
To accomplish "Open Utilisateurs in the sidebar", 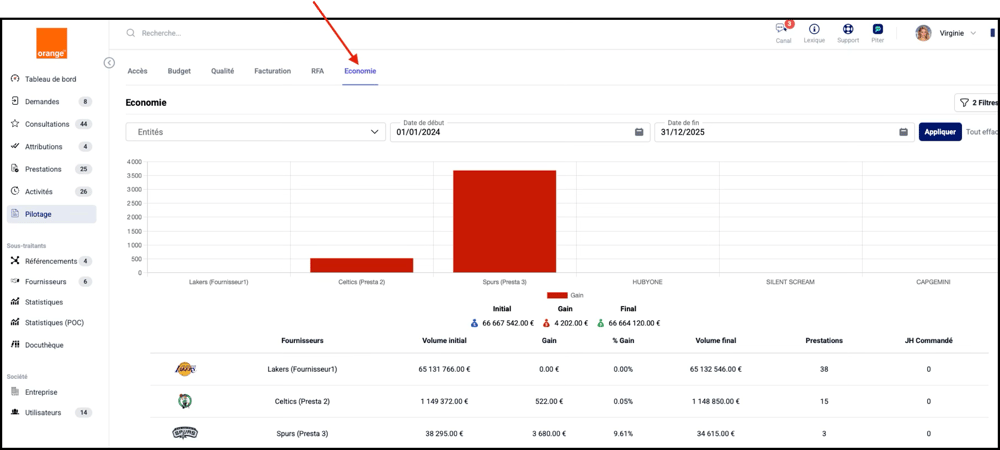I will 43,412.
